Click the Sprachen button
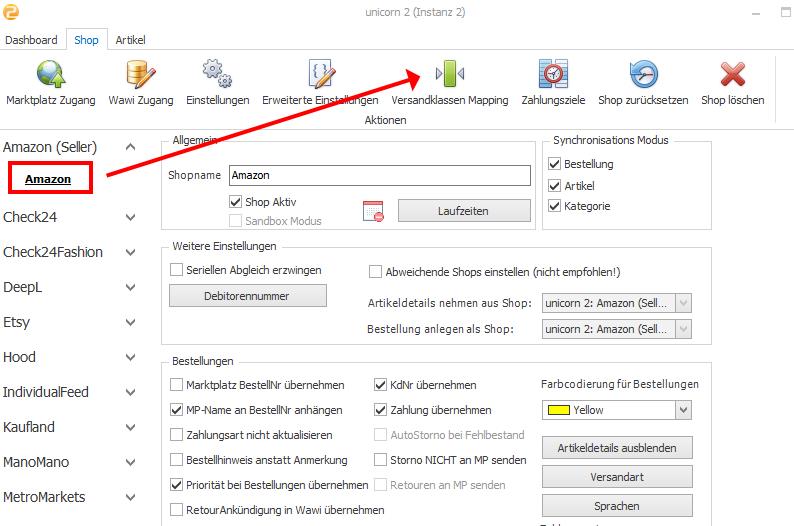The height and width of the screenshot is (526, 794). tap(617, 506)
